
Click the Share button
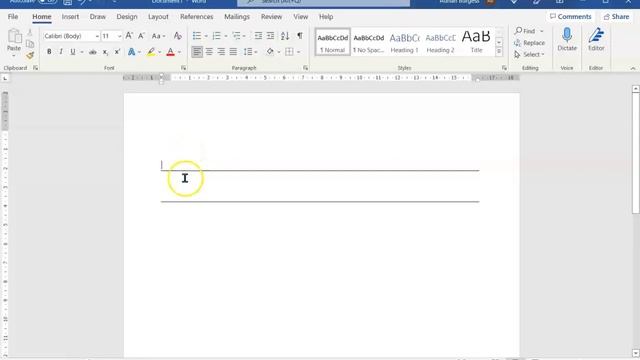pyautogui.click(x=616, y=17)
